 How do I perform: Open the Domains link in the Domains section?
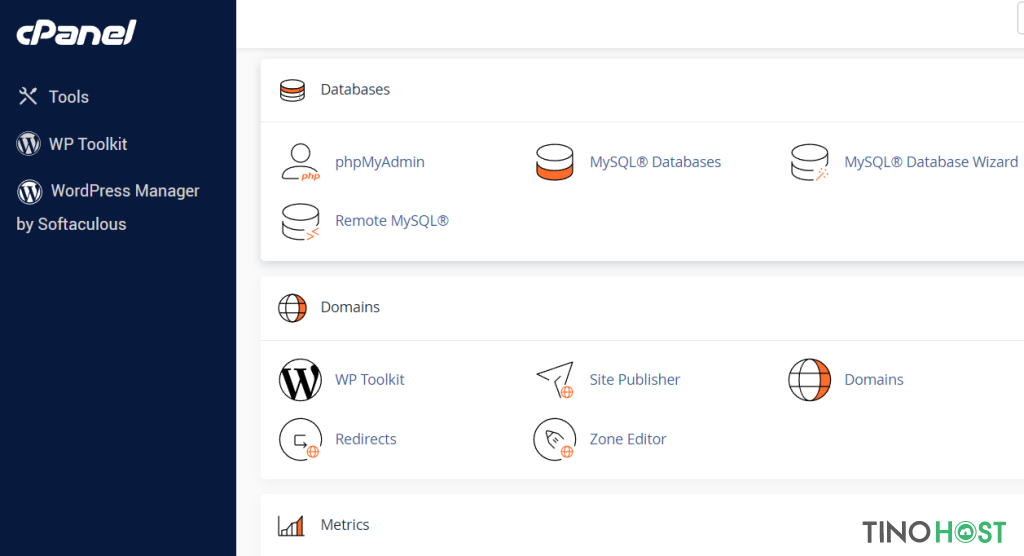pos(874,380)
